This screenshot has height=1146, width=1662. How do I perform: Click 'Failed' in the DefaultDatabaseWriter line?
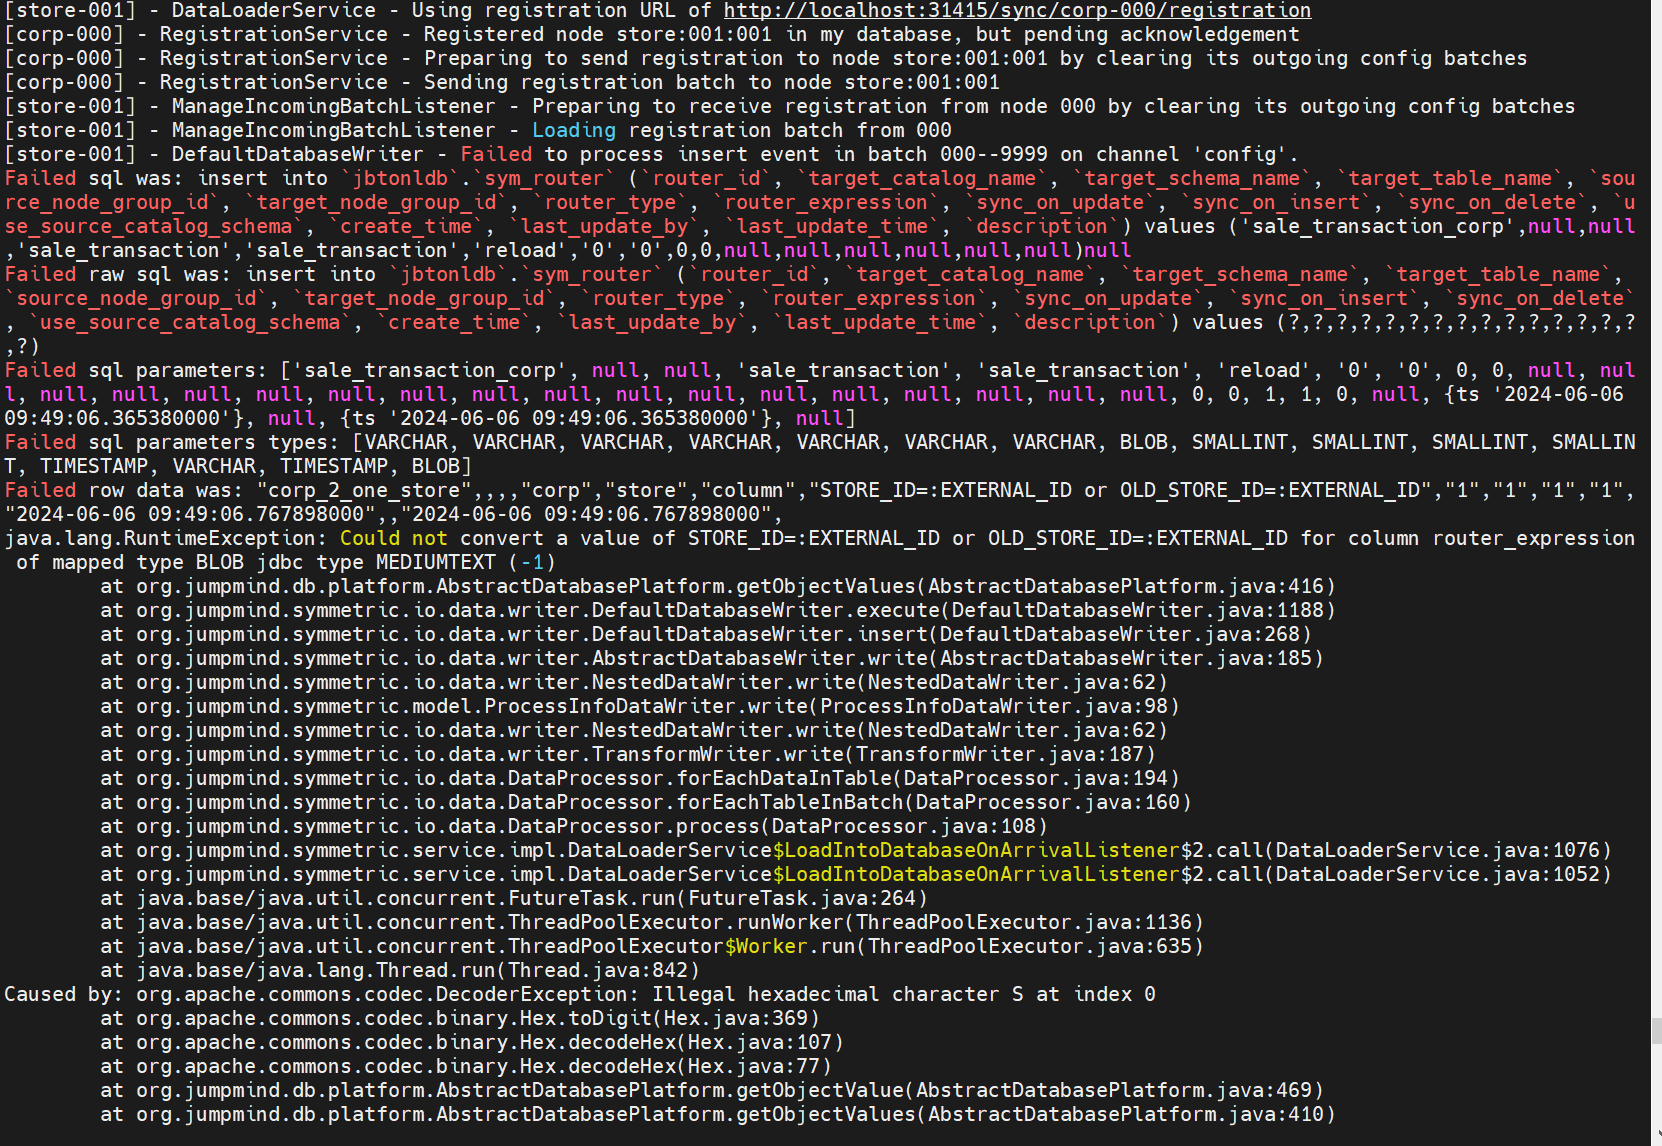pos(496,155)
